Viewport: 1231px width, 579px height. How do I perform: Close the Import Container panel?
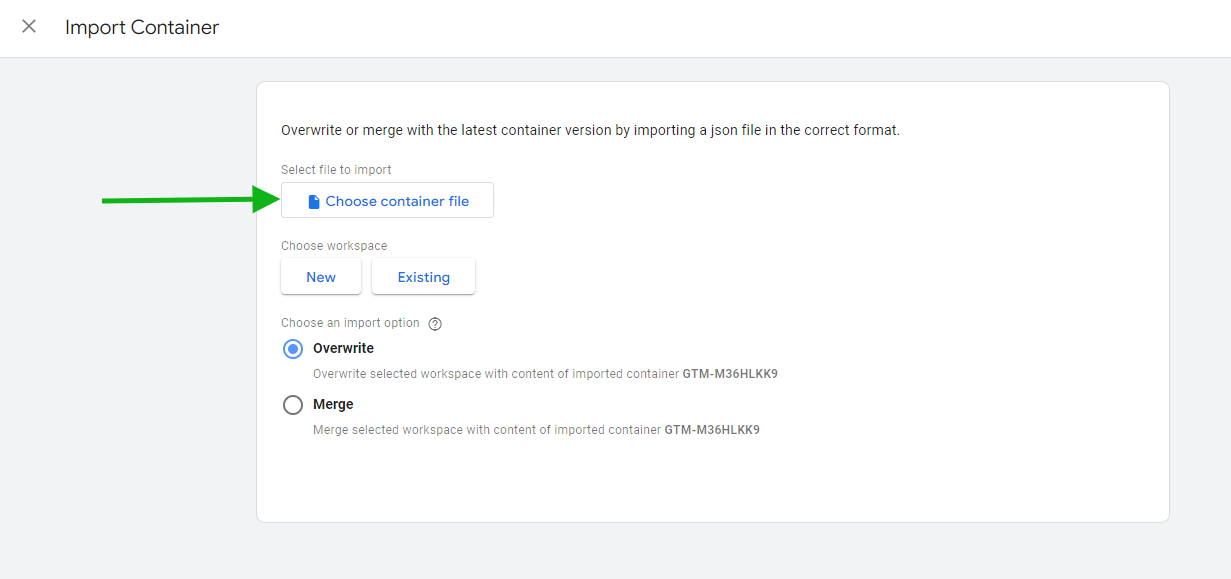click(x=29, y=27)
